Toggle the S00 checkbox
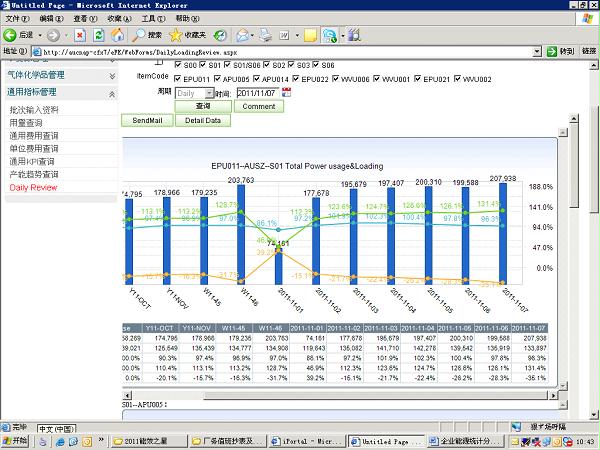Viewport: 600px width, 450px height. coord(178,64)
